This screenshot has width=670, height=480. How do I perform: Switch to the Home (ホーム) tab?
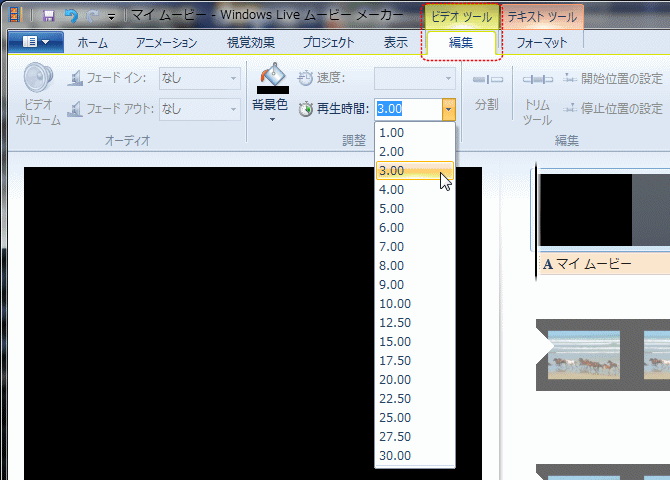coord(93,42)
